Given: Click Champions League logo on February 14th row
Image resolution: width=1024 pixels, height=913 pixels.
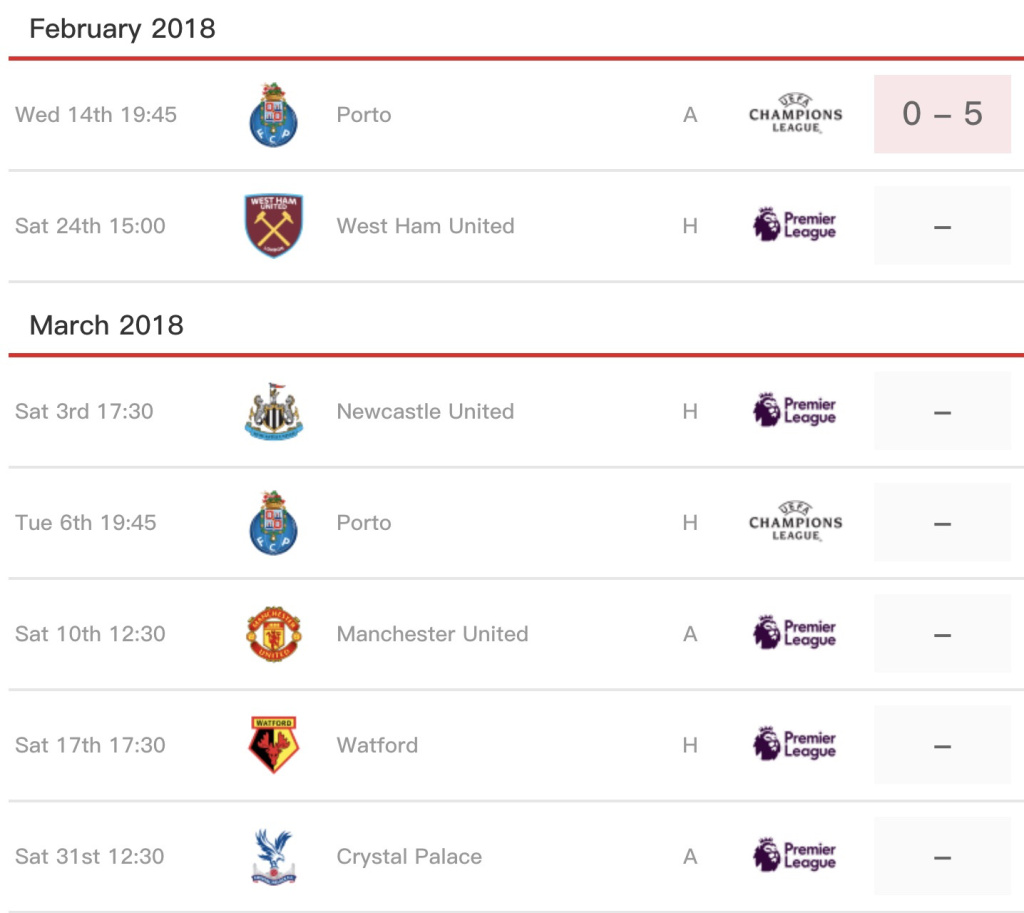Looking at the screenshot, I should click(x=795, y=115).
